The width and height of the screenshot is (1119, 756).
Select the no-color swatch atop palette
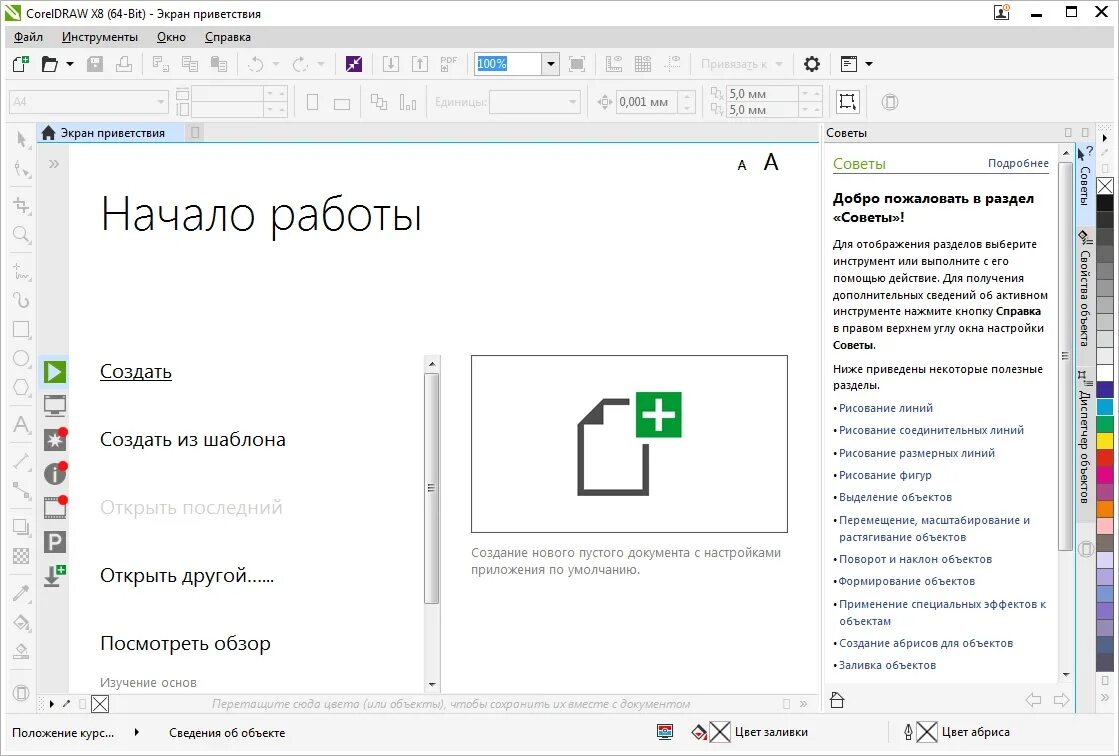tap(1105, 186)
